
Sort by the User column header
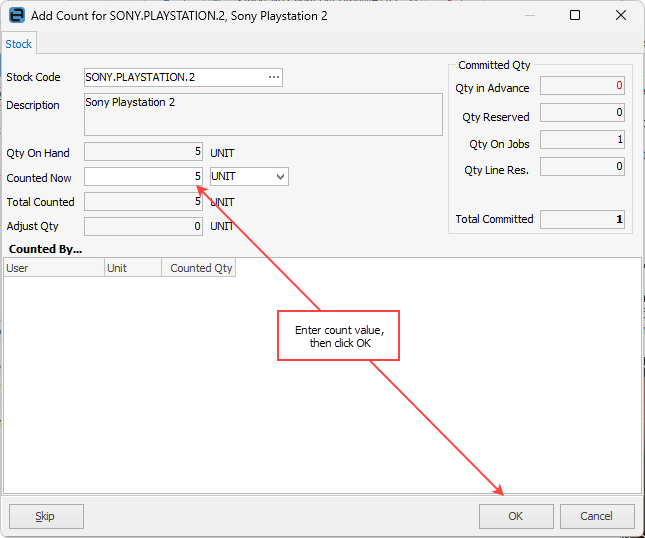coord(54,268)
